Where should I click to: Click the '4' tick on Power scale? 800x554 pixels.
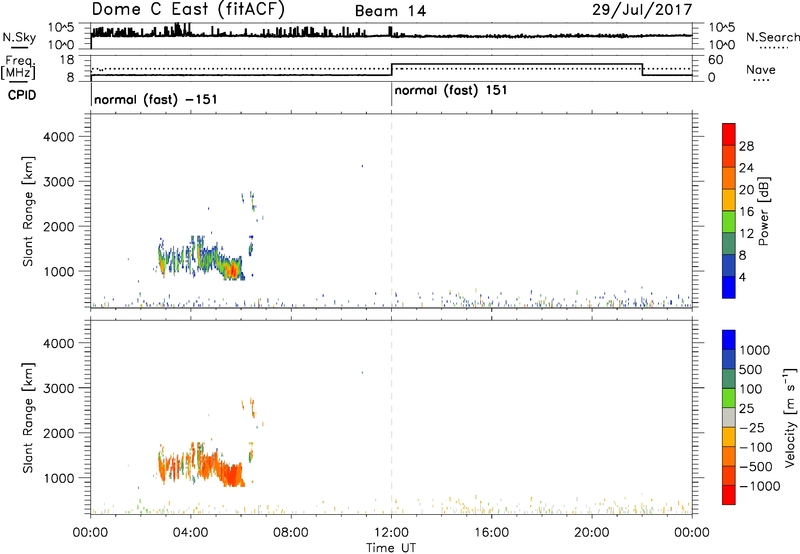click(x=742, y=277)
